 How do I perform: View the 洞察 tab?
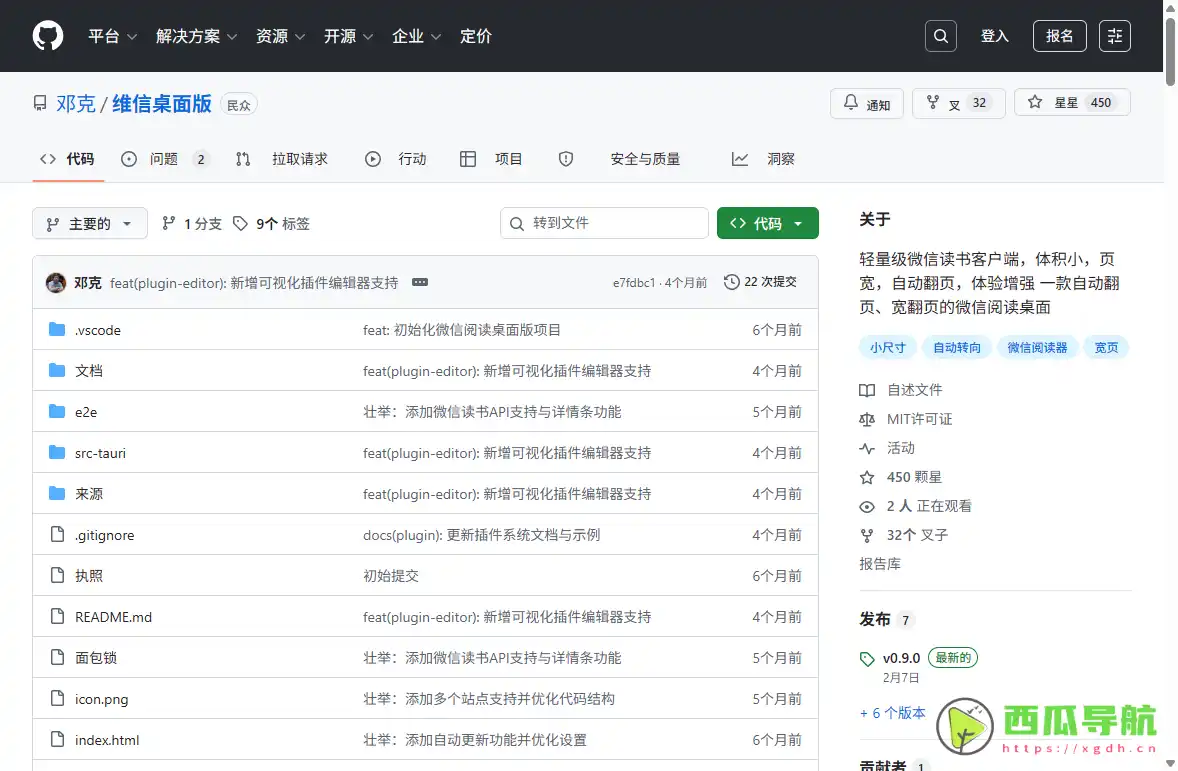(x=763, y=159)
